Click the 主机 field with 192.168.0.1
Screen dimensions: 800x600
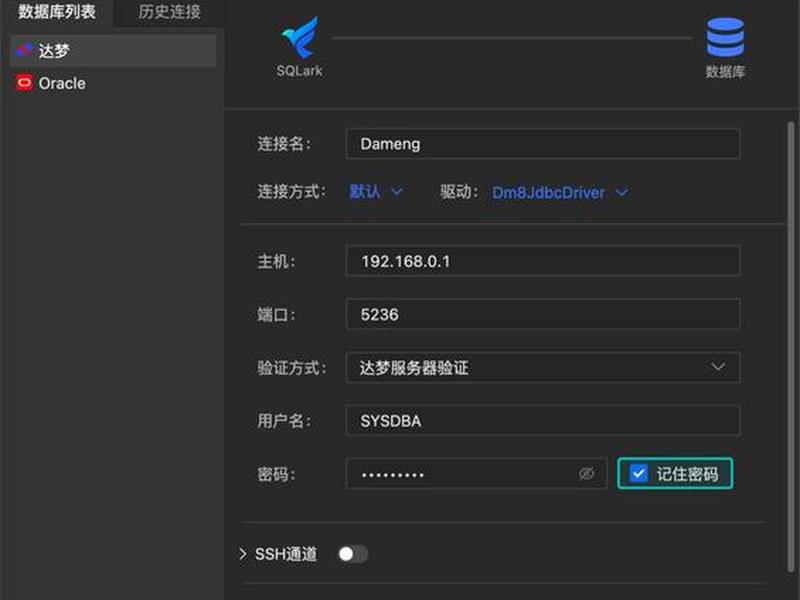[x=543, y=261]
